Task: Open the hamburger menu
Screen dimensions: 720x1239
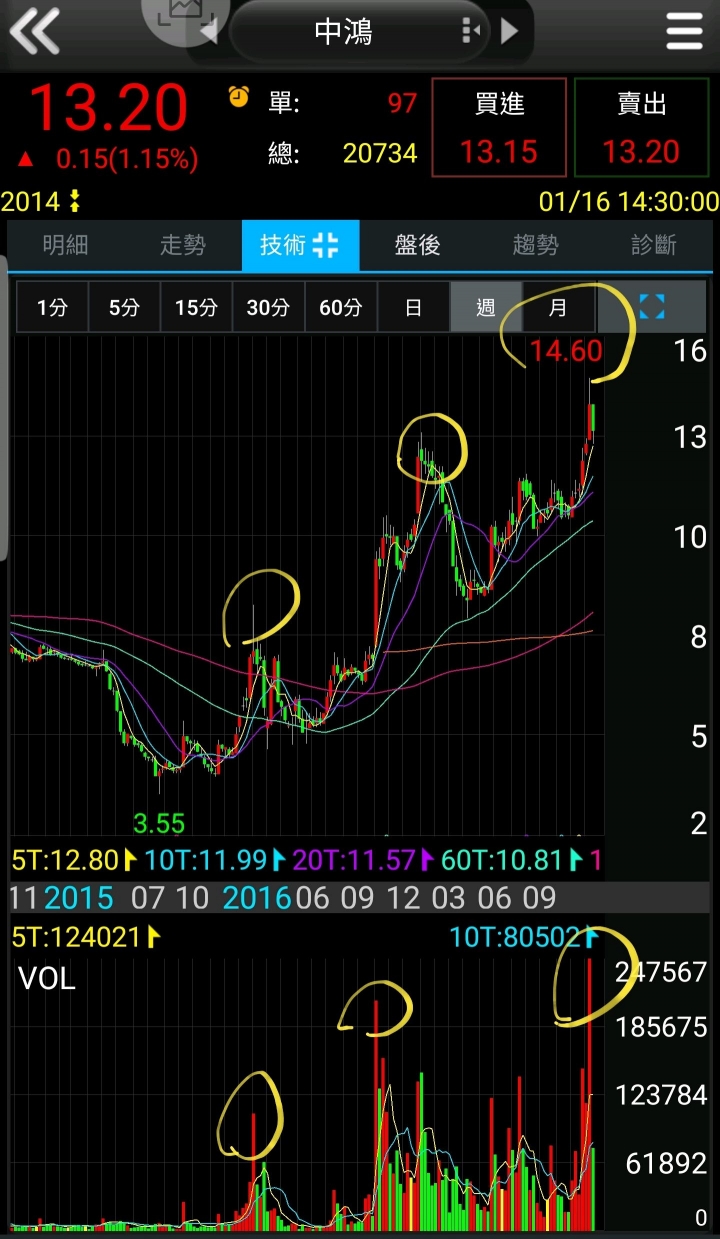Action: [685, 32]
